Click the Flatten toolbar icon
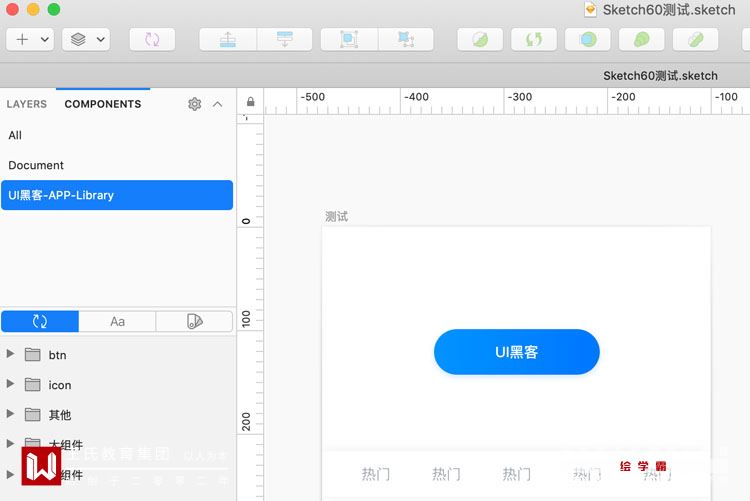Image resolution: width=750 pixels, height=501 pixels. click(x=695, y=39)
